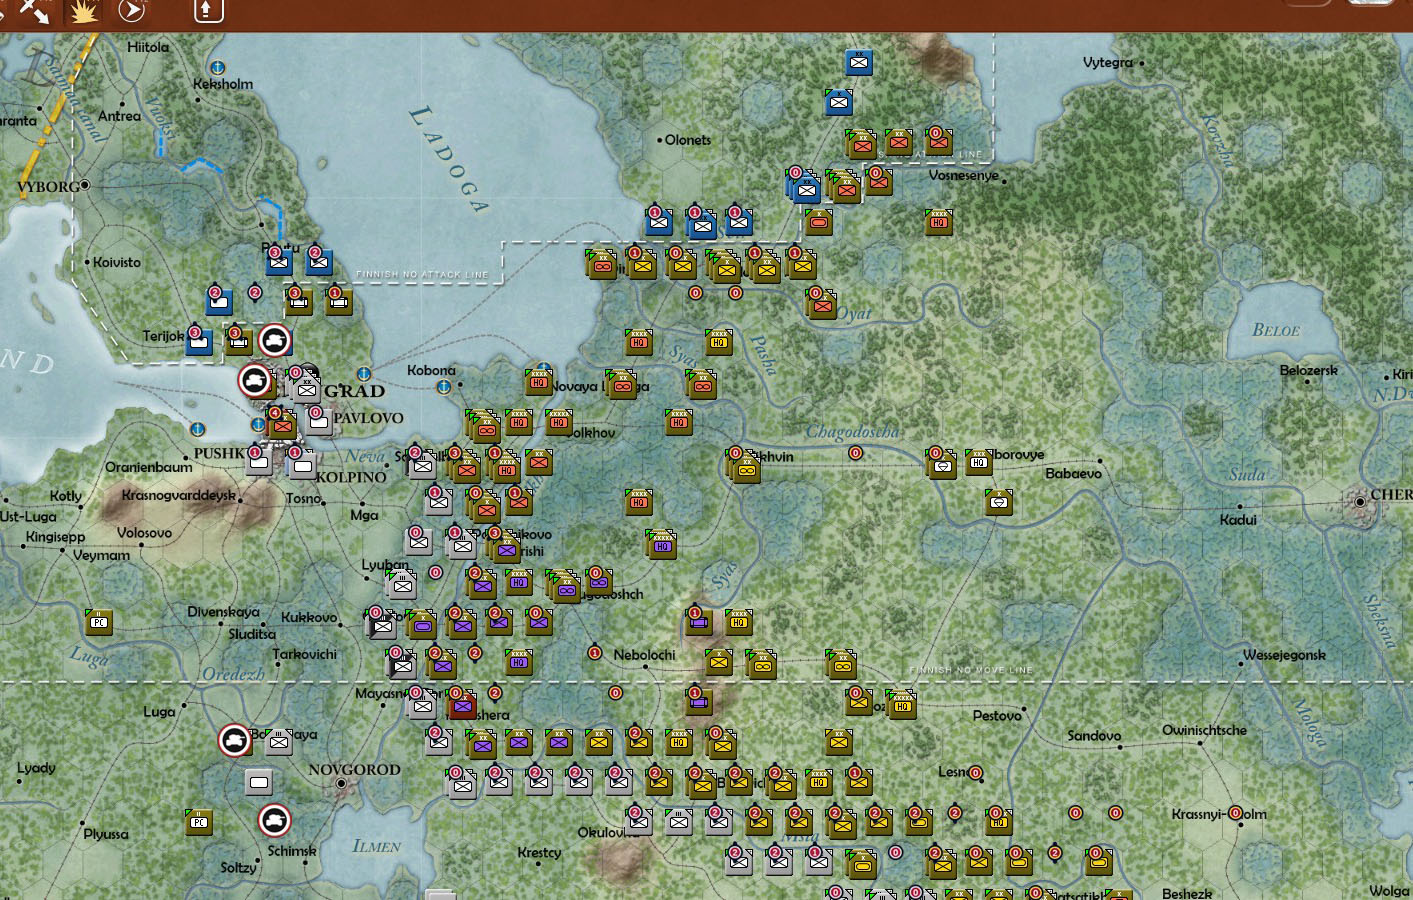Click the Kadui town label
1413x900 pixels.
[1238, 520]
